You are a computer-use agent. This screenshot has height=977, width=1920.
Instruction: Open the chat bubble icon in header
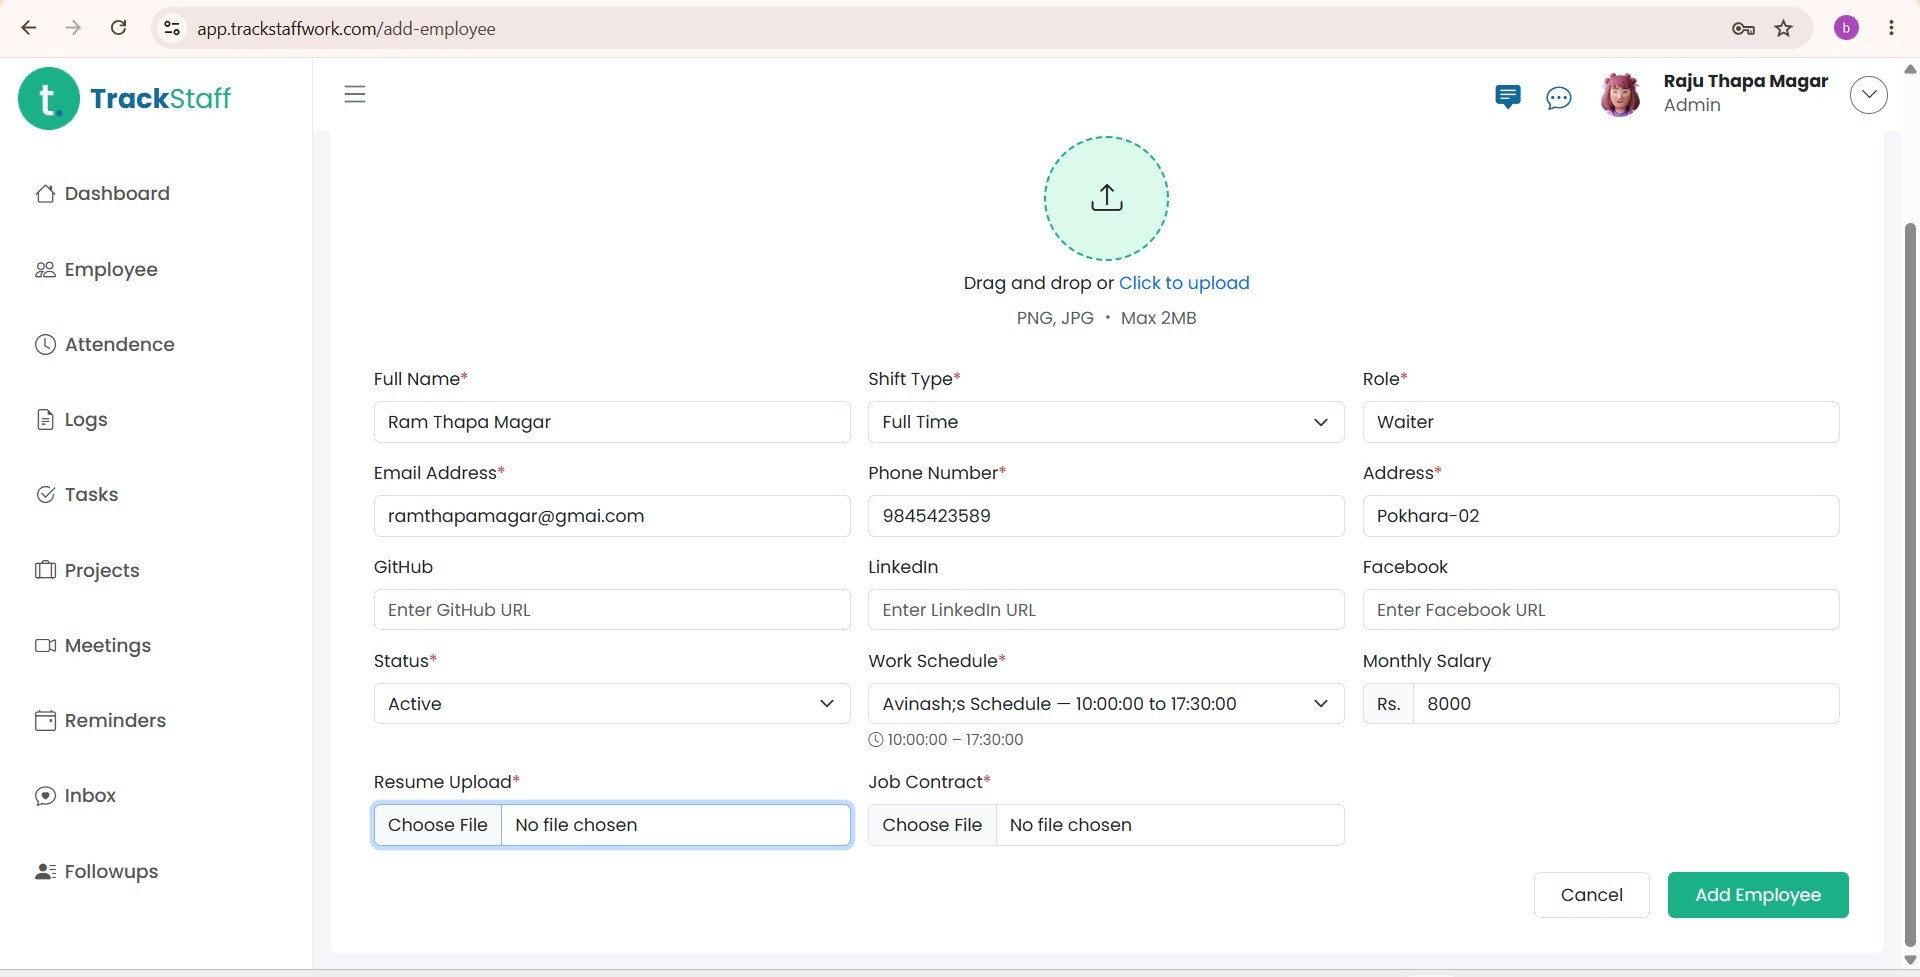click(x=1558, y=98)
